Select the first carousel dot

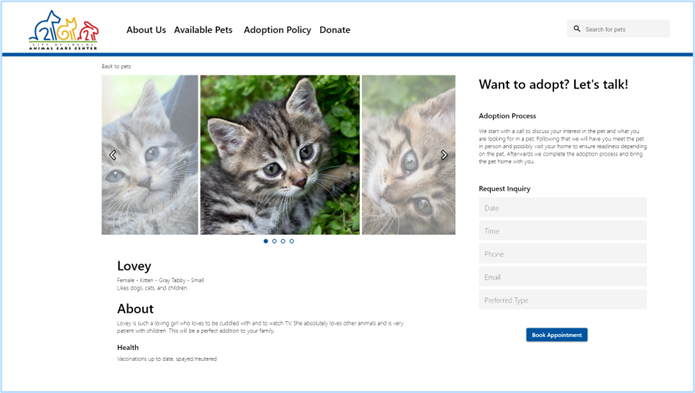(266, 241)
